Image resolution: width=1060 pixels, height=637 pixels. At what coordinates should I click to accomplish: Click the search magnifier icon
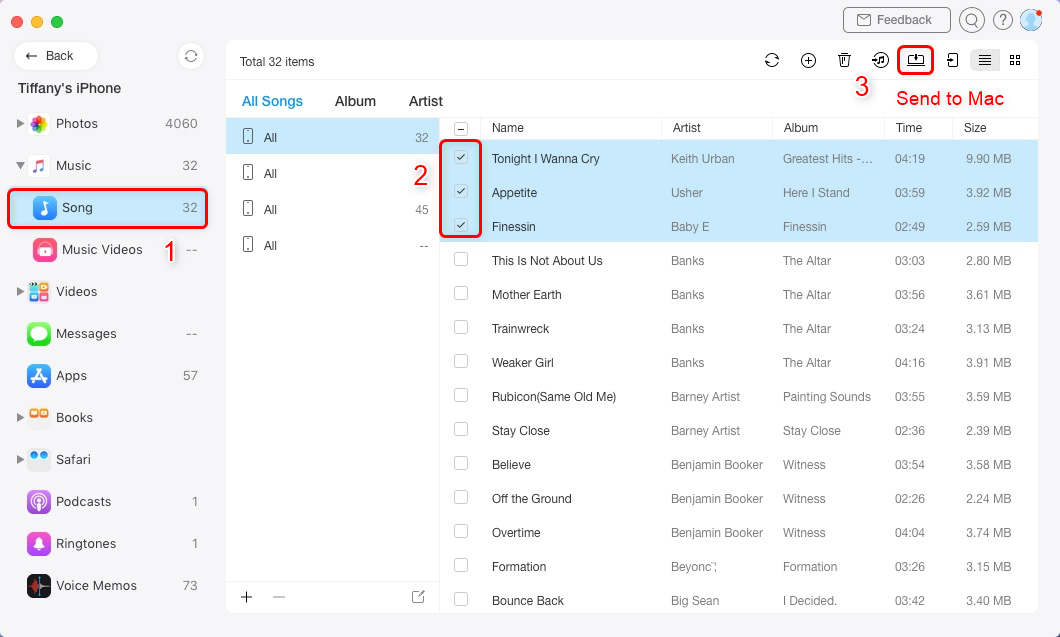point(971,20)
